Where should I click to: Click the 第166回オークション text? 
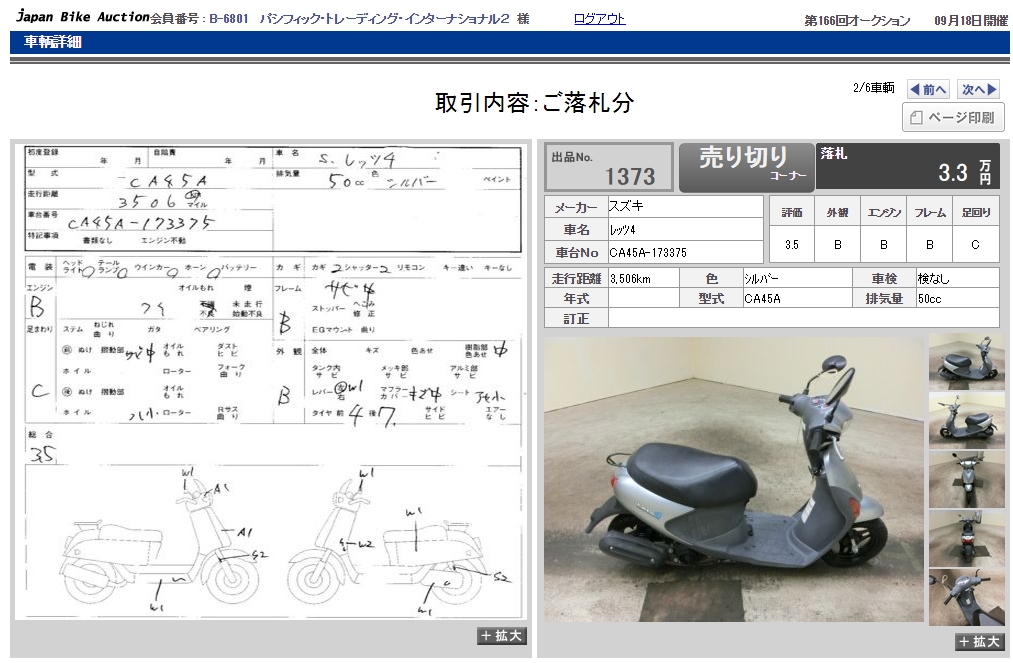click(x=857, y=21)
